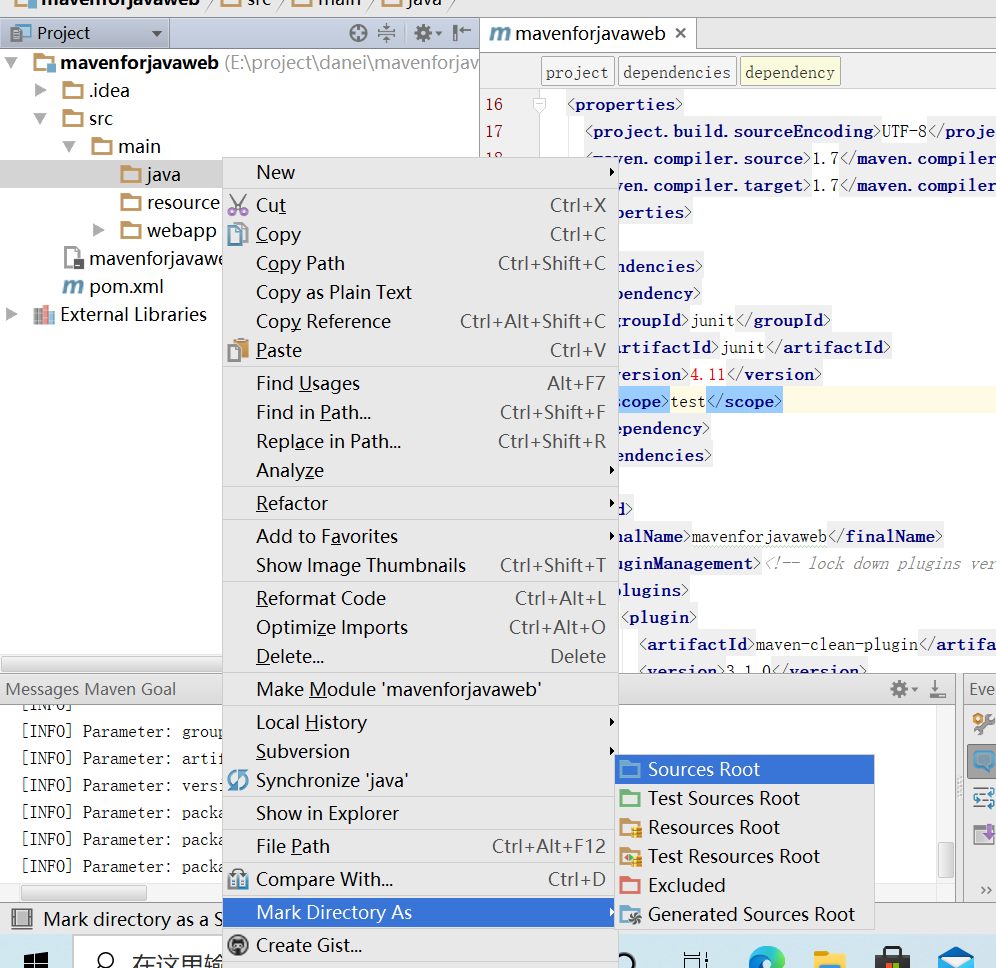This screenshot has width=996, height=968.
Task: Expand External Libraries node
Action: [x=11, y=314]
